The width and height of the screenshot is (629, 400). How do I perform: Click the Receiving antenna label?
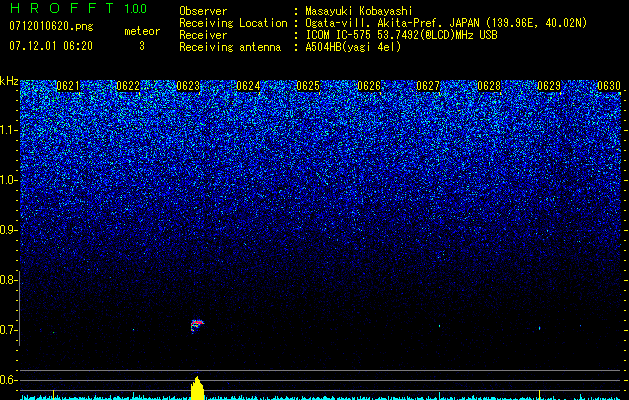coord(230,47)
